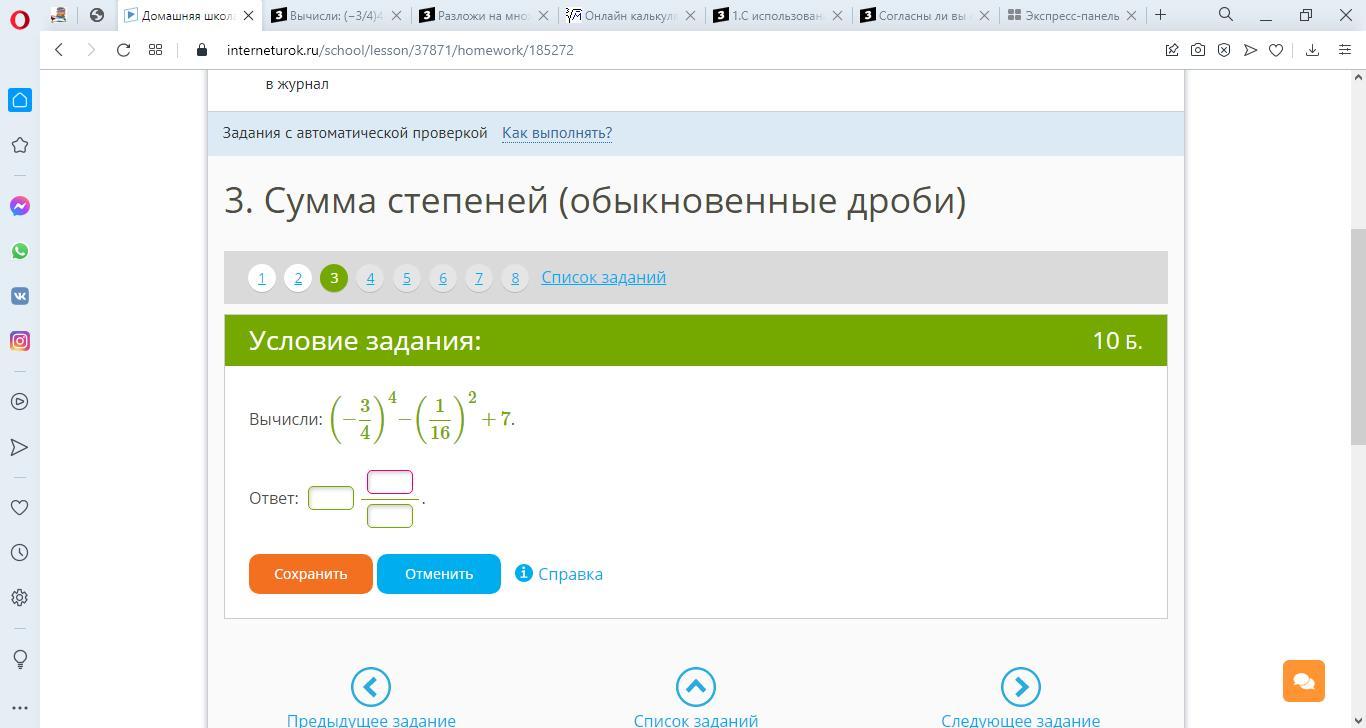Open the lightbulb tips icon in sidebar

click(20, 659)
